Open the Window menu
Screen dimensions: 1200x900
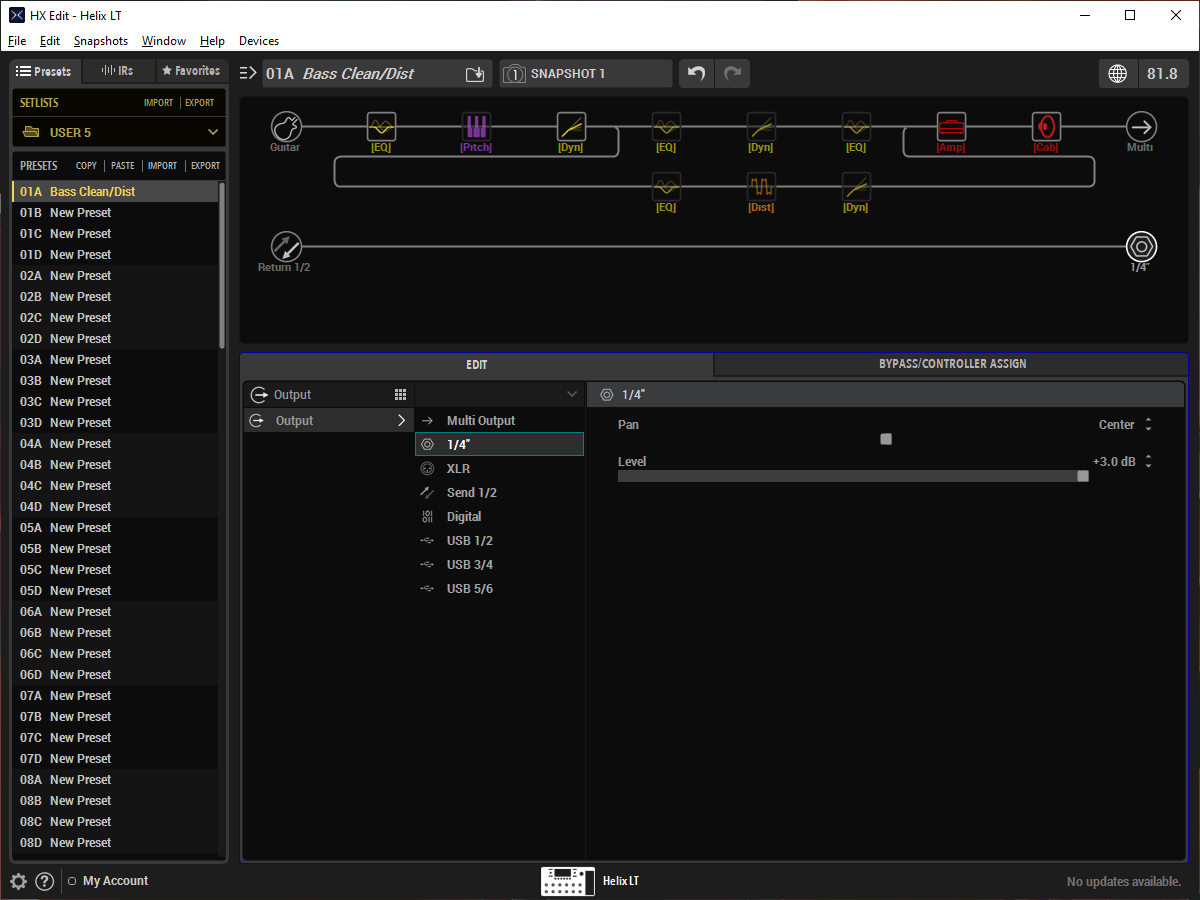(x=164, y=41)
